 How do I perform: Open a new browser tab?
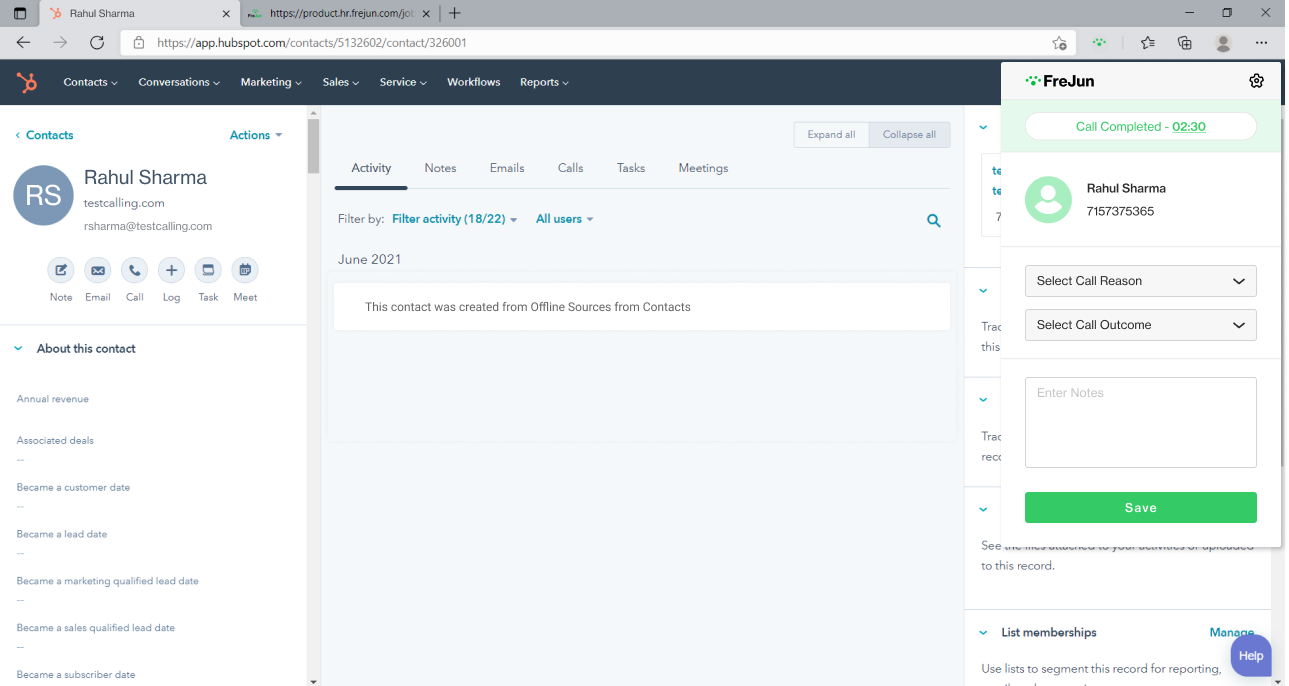click(x=455, y=13)
